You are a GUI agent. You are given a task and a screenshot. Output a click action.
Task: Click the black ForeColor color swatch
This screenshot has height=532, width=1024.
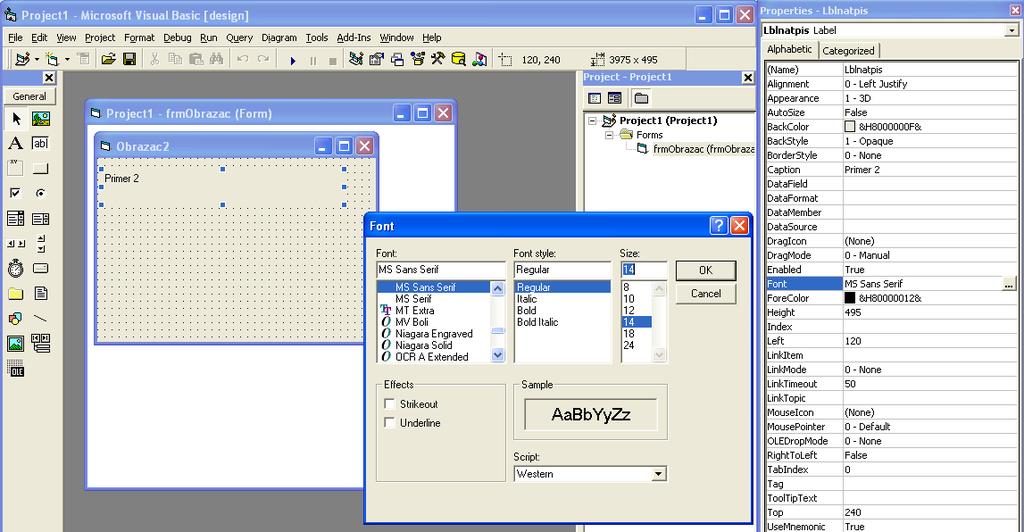click(x=850, y=298)
